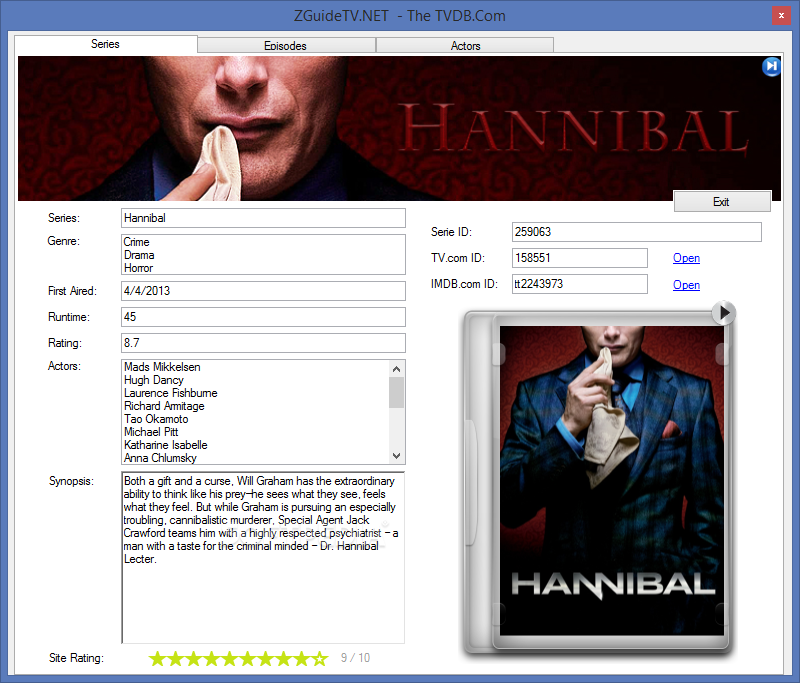Click the Series name field
This screenshot has width=800, height=683.
(x=263, y=218)
